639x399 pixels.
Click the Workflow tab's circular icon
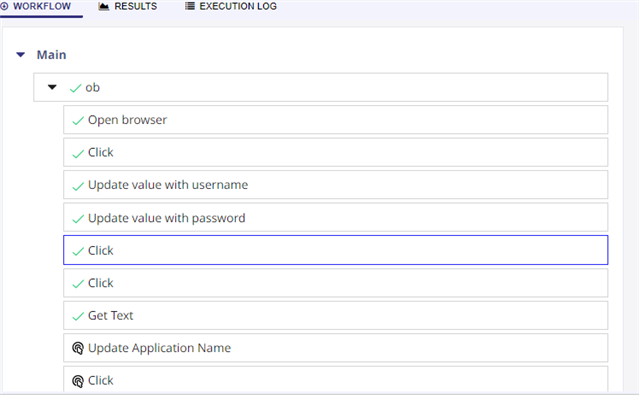(x=4, y=6)
